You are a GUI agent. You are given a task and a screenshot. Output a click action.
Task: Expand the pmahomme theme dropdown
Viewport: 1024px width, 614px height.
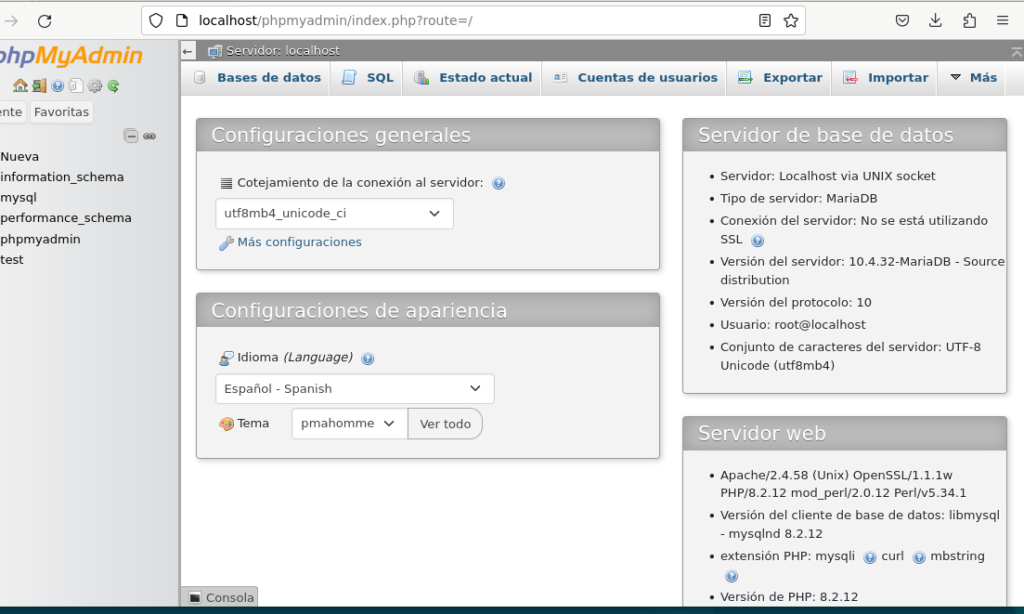[x=349, y=423]
